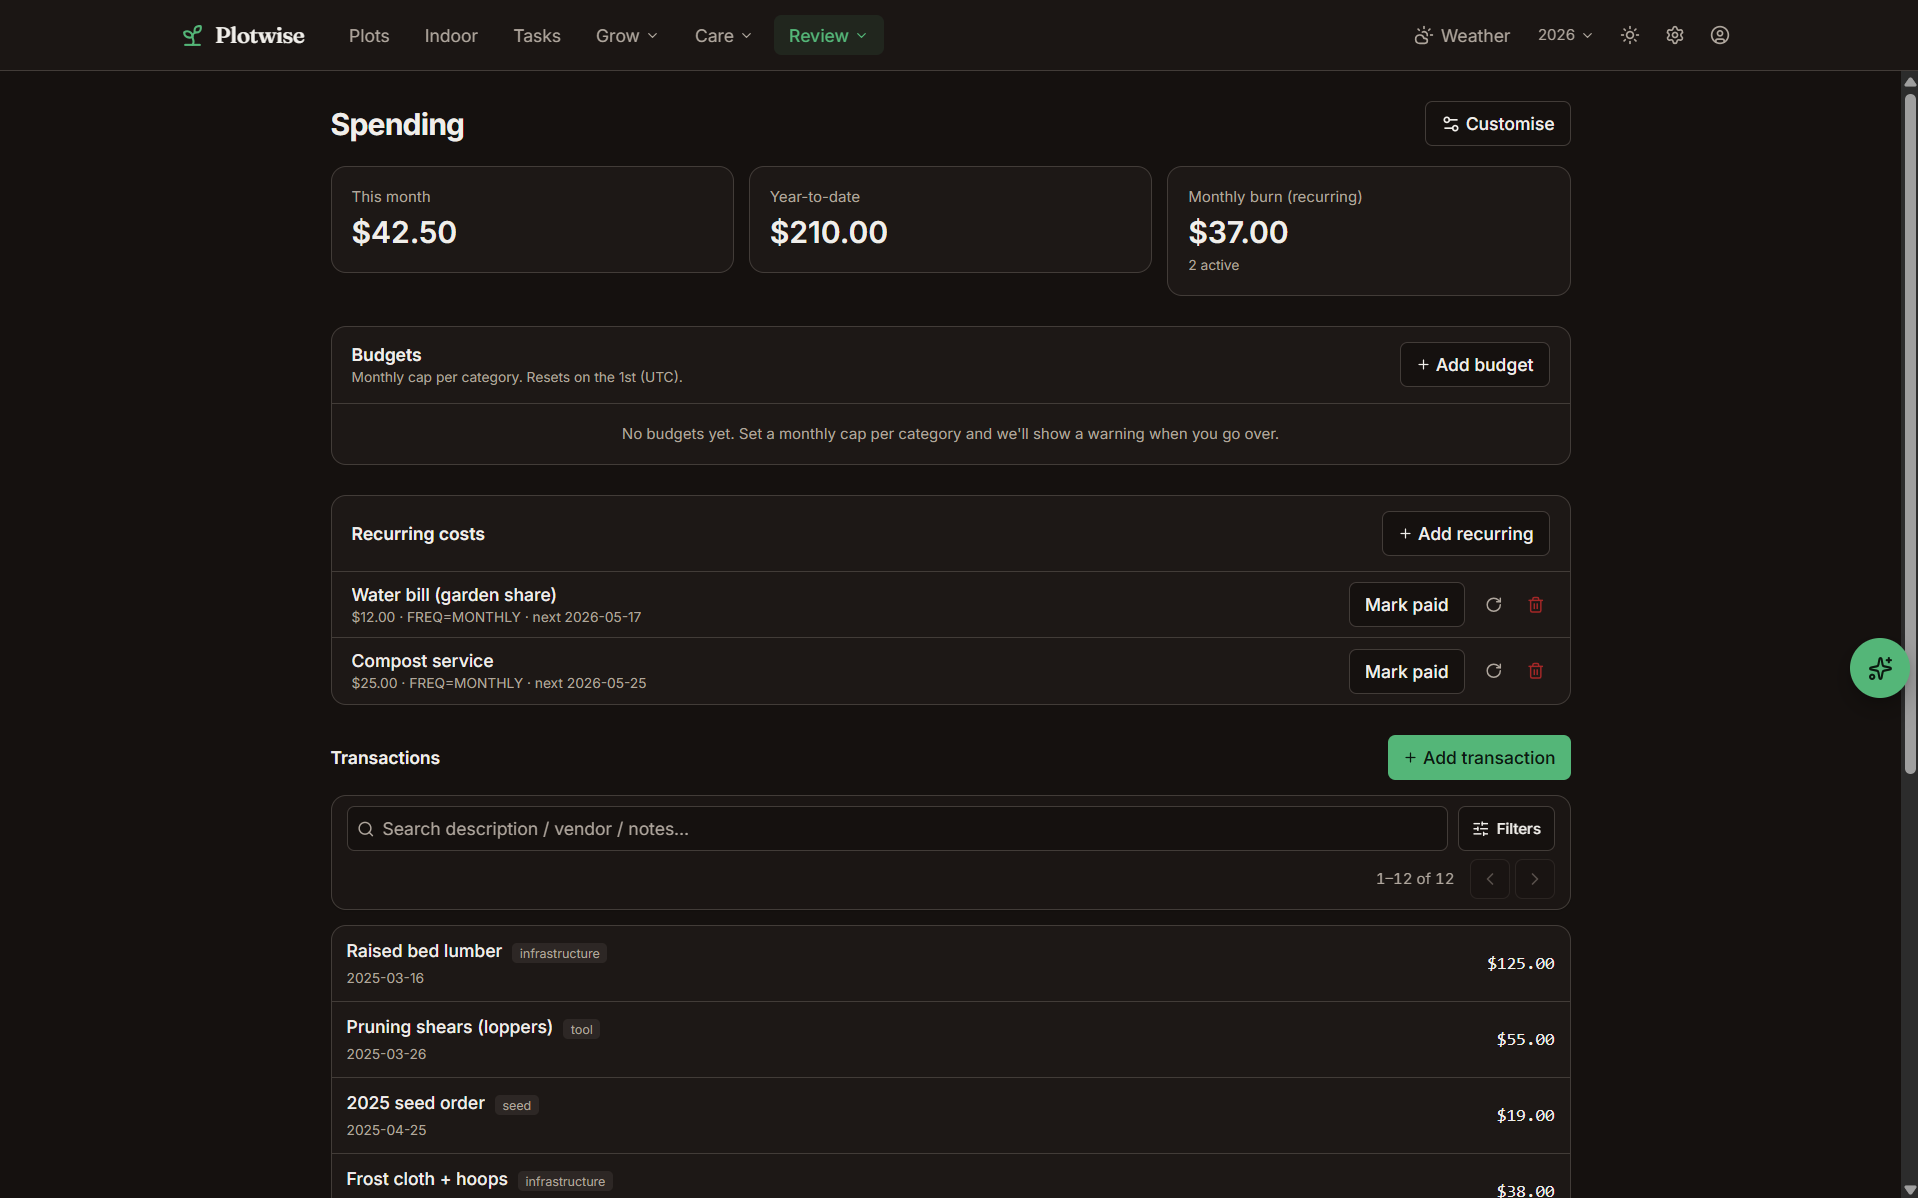Open the Raised bed lumber transaction
Image resolution: width=1918 pixels, height=1198 pixels.
pyautogui.click(x=950, y=964)
